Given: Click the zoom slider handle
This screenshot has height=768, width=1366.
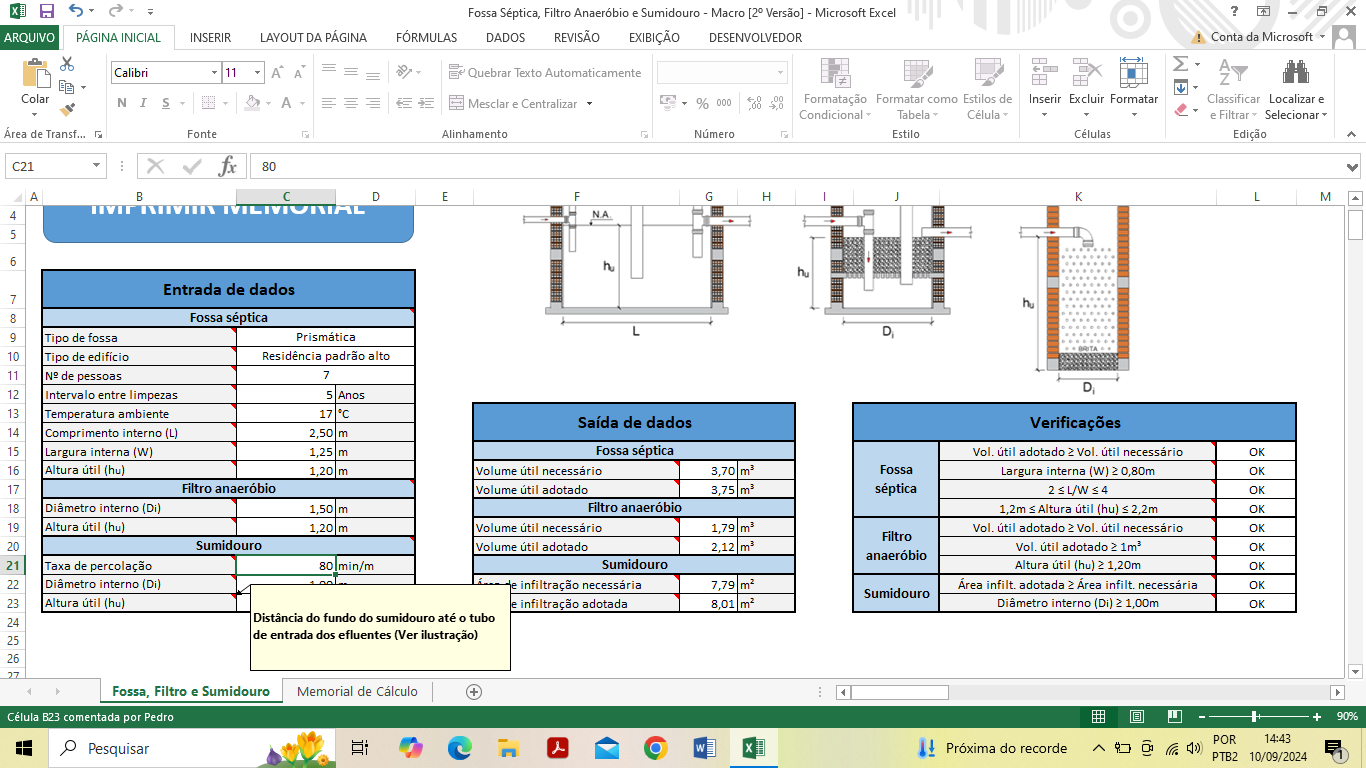Looking at the screenshot, I should (1254, 716).
